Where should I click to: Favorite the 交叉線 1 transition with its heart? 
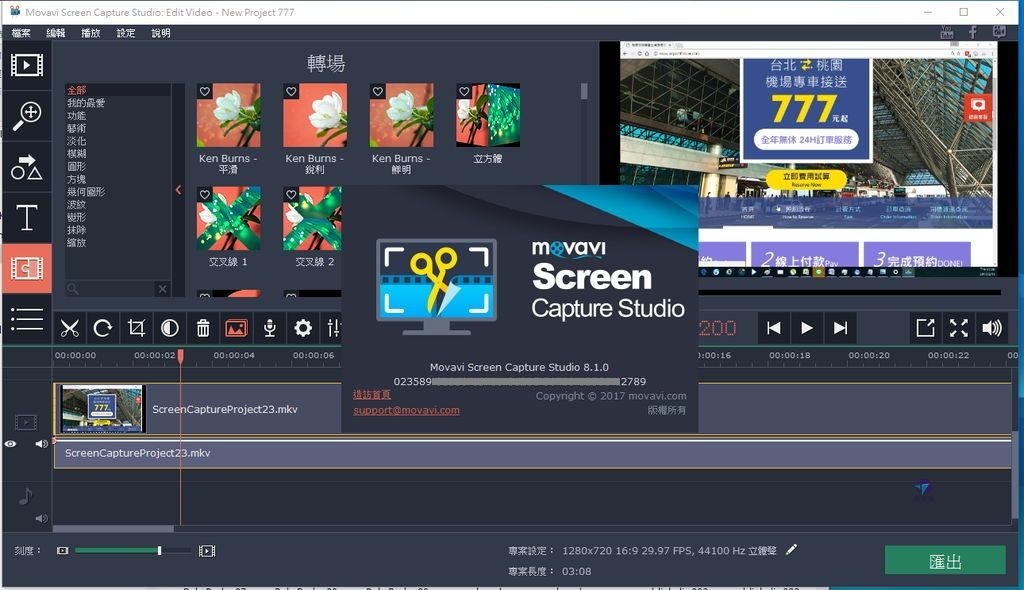tap(205, 195)
